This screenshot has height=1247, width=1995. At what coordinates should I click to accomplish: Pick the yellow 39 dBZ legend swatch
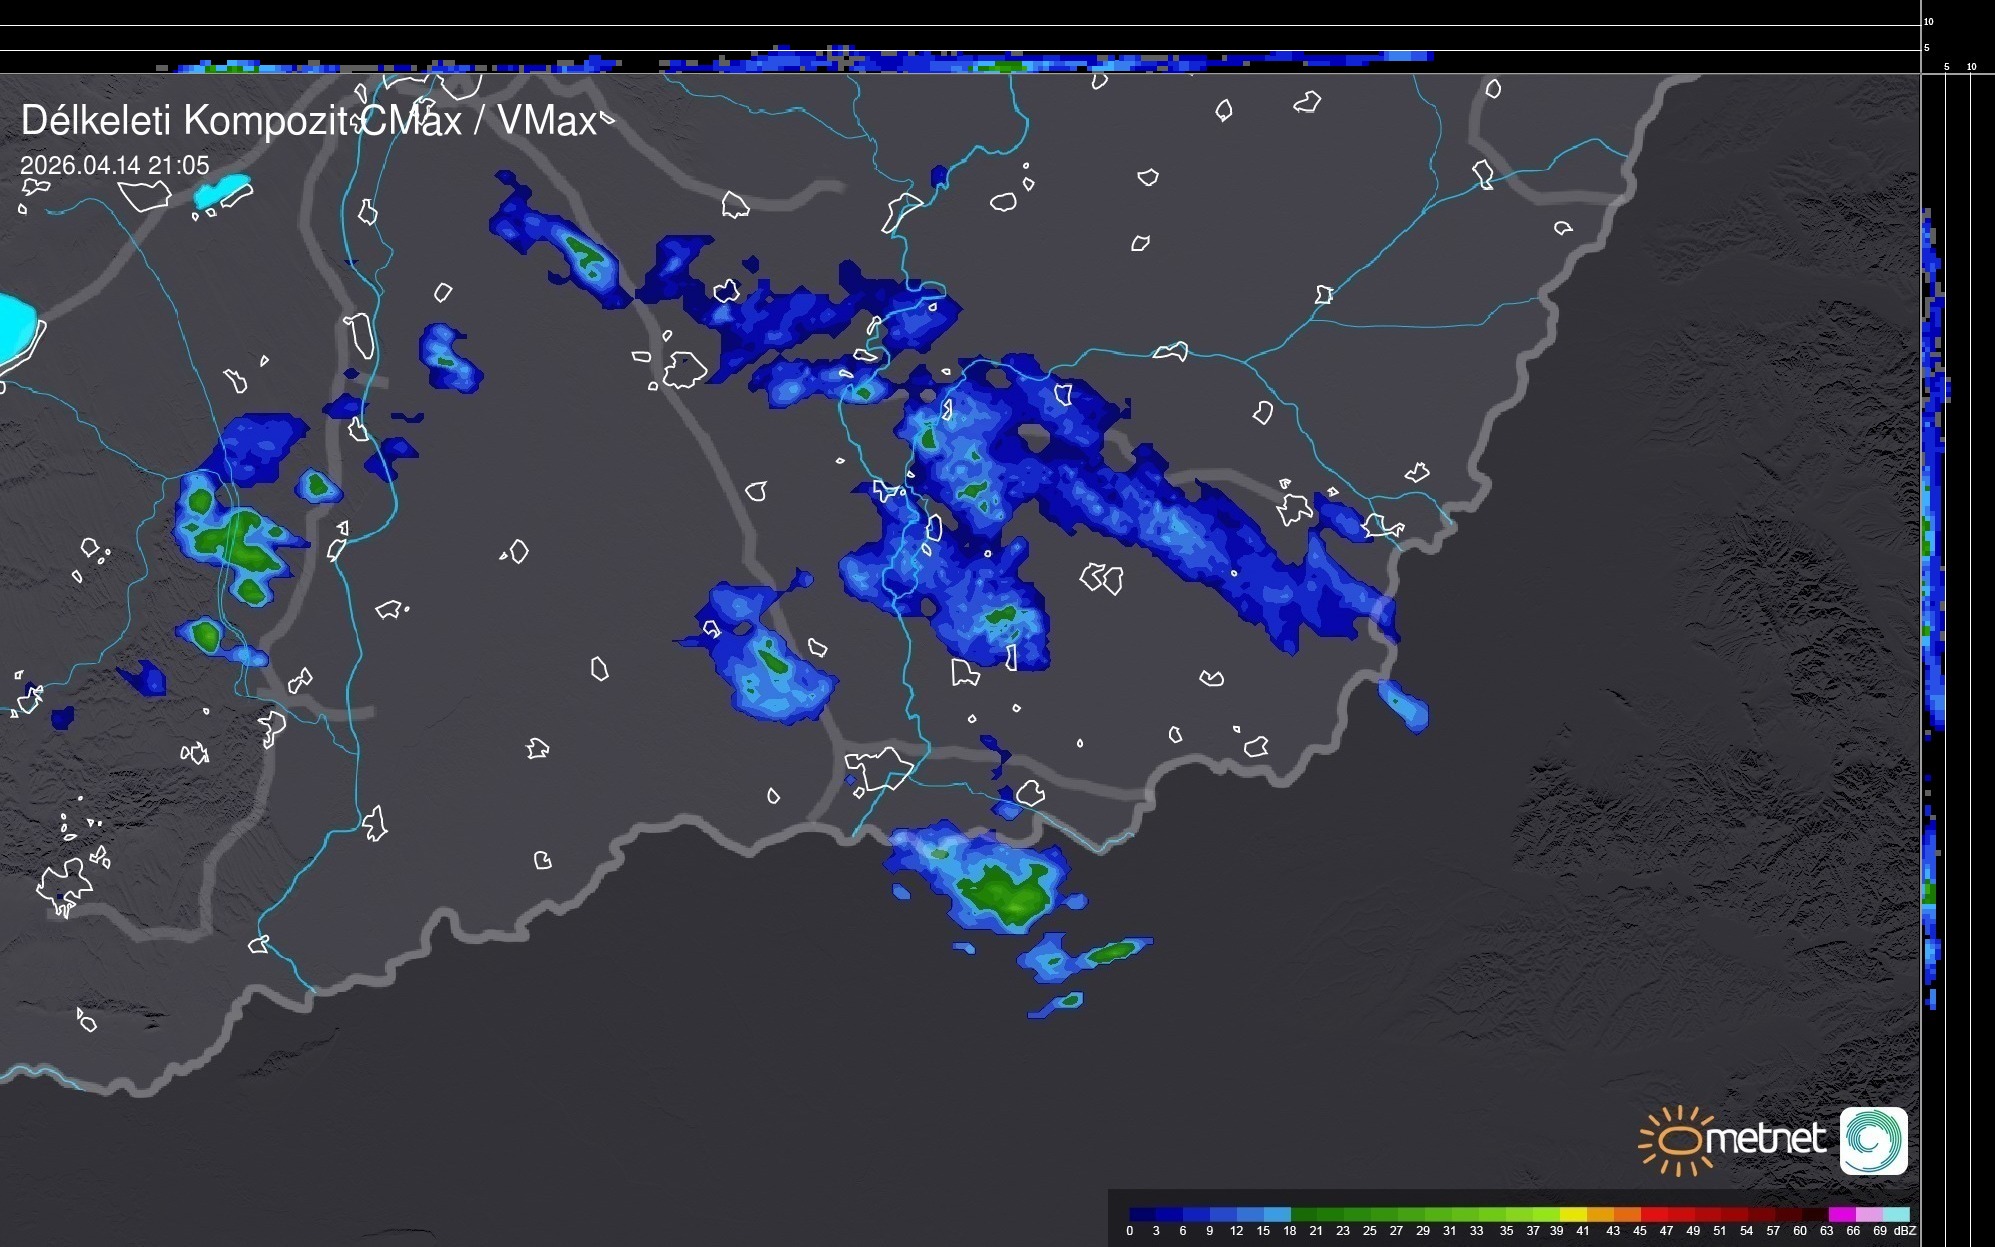[1573, 1214]
